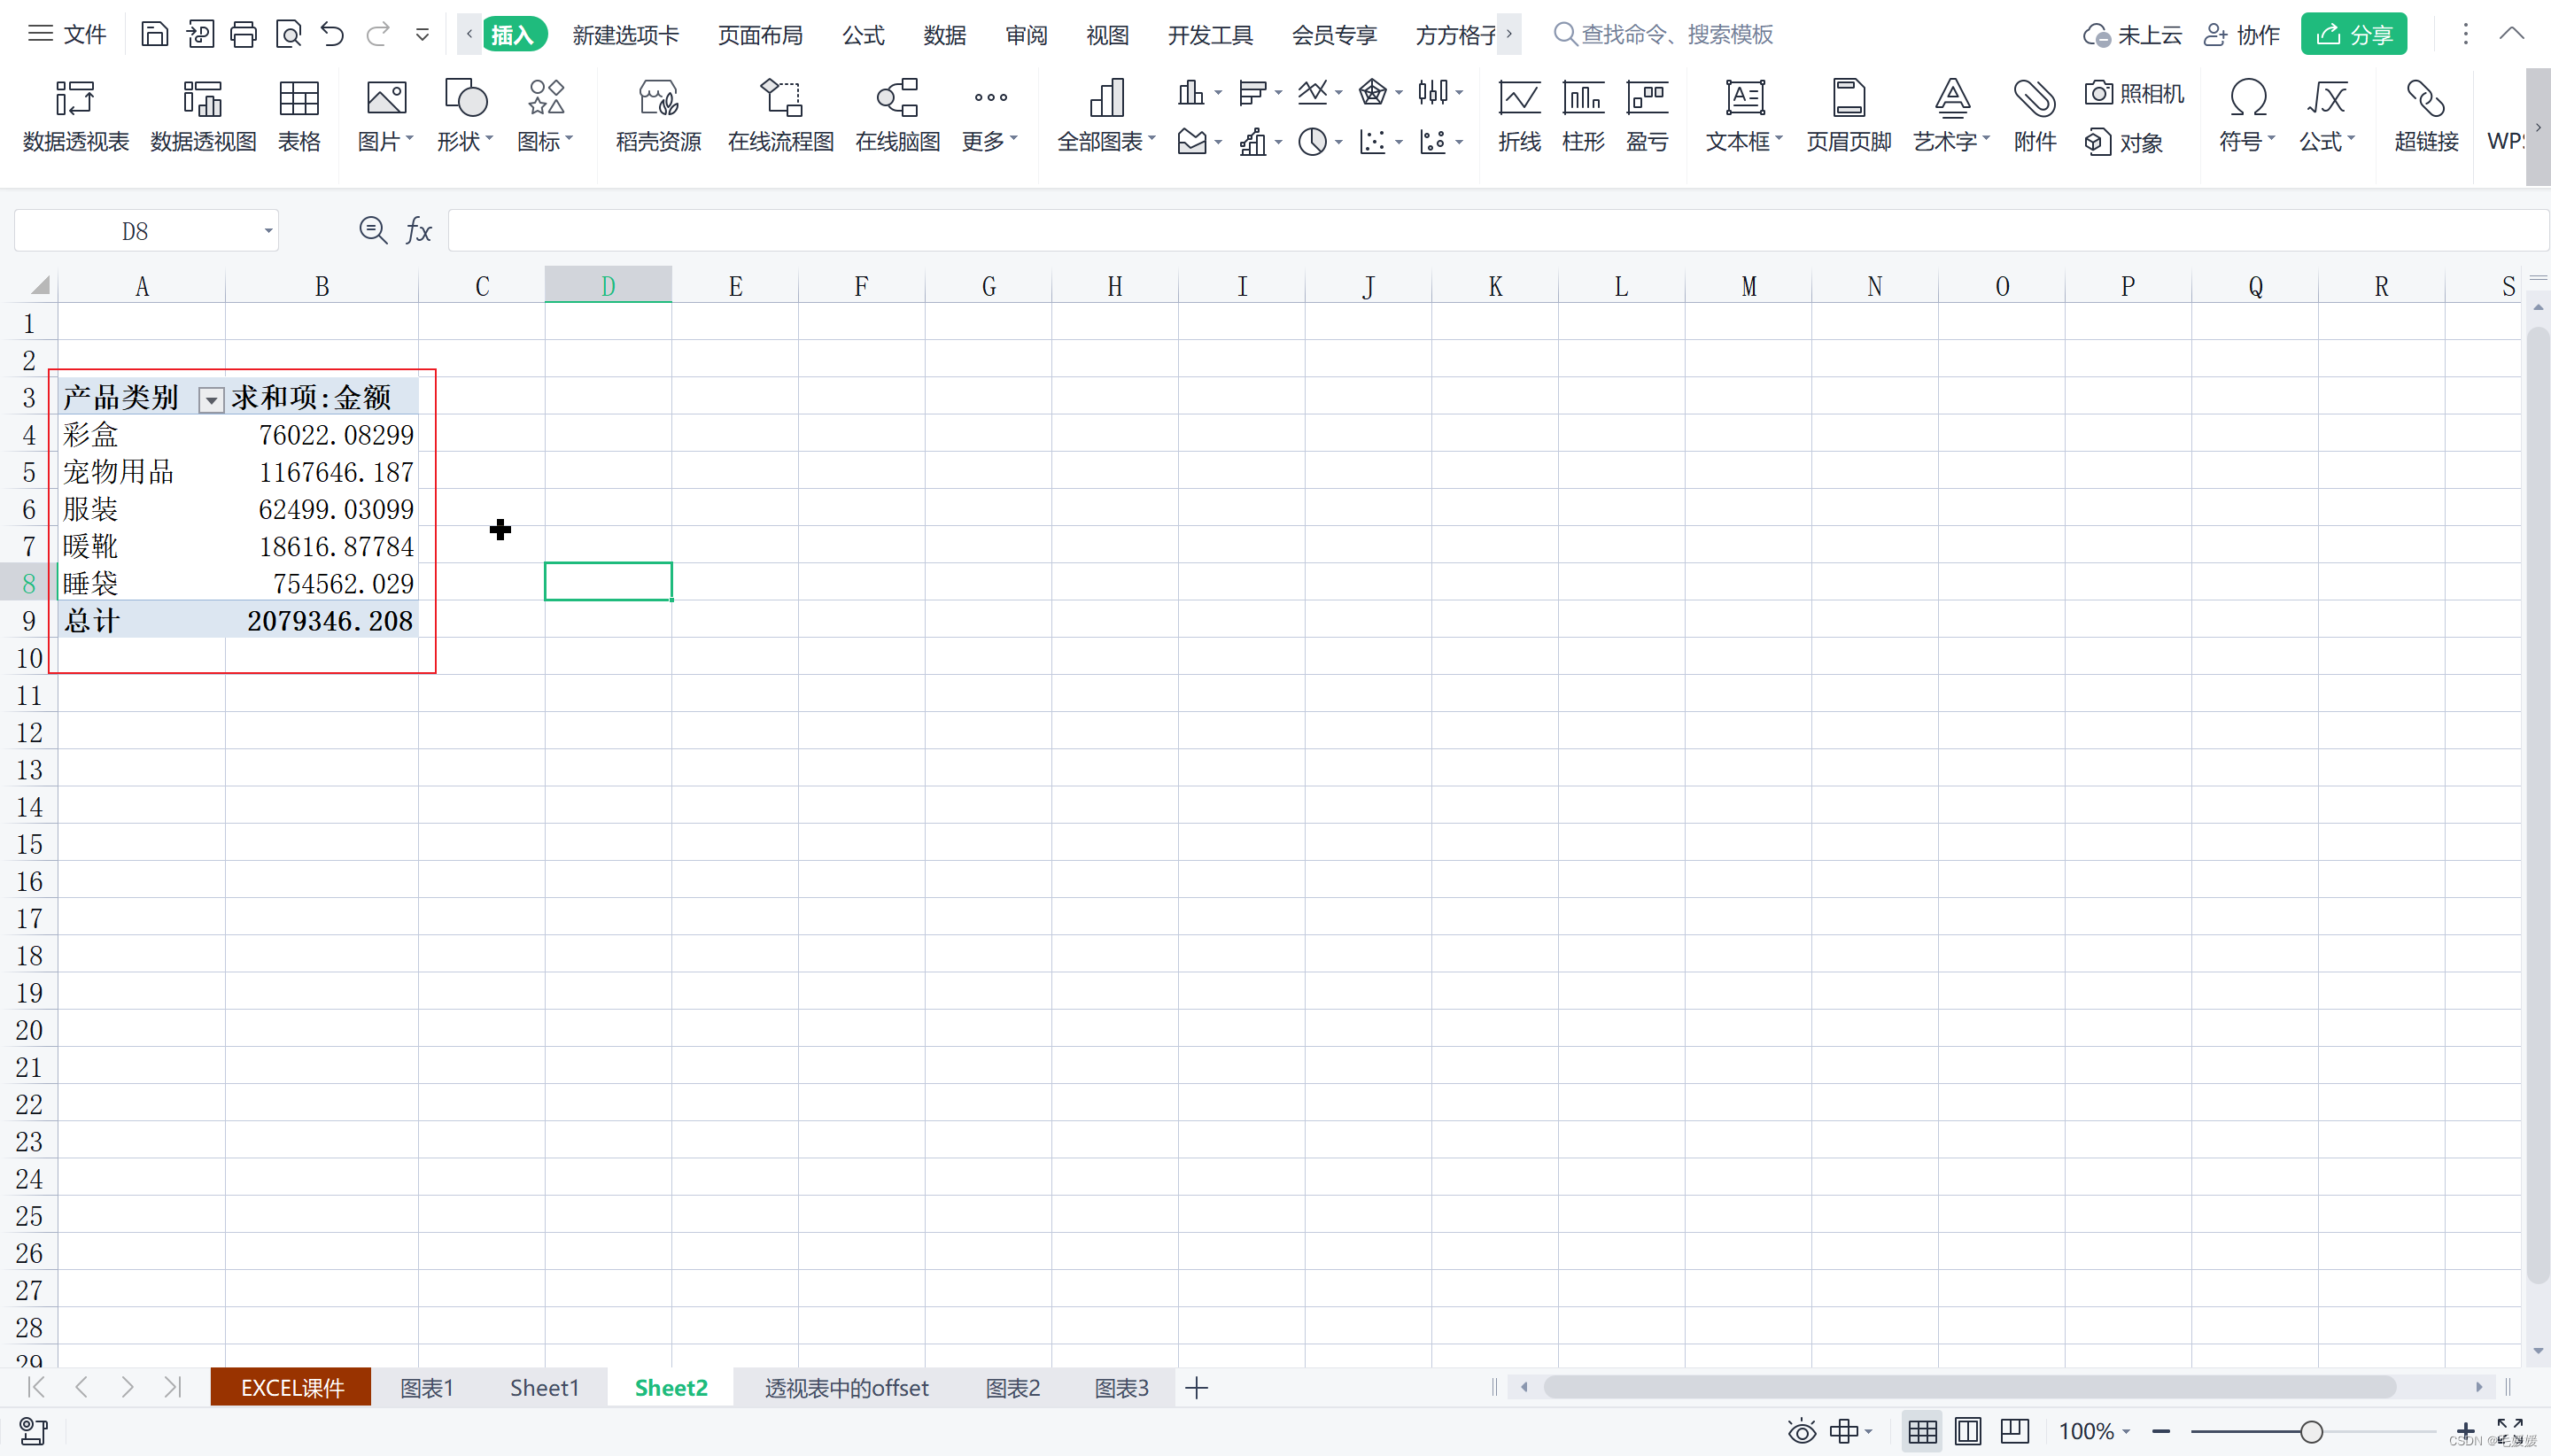
Task: Open the 图标 icons library
Action: click(545, 116)
